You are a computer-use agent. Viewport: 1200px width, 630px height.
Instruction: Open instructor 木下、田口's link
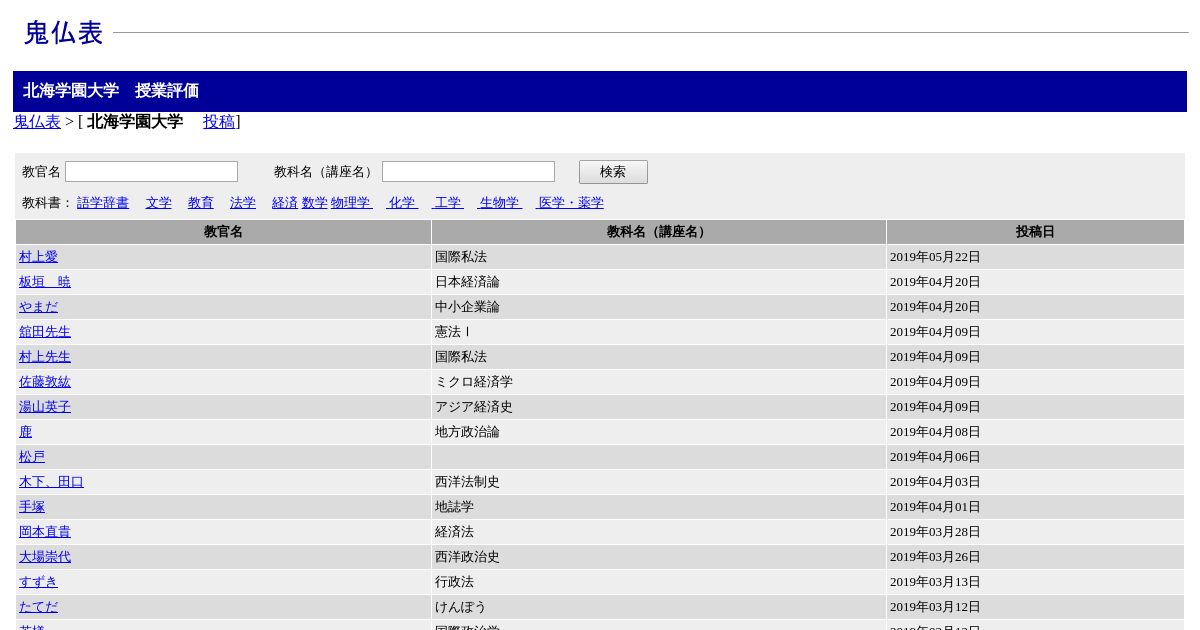(x=51, y=482)
